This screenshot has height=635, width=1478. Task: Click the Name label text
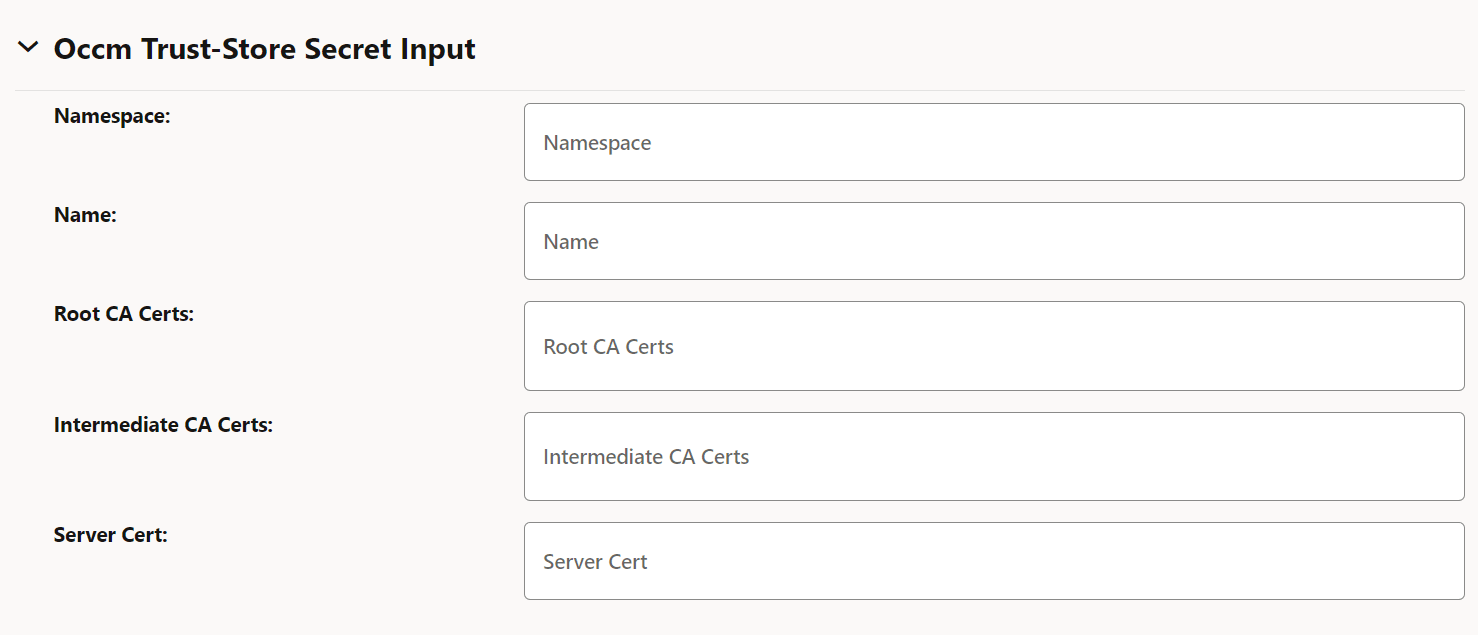[85, 214]
